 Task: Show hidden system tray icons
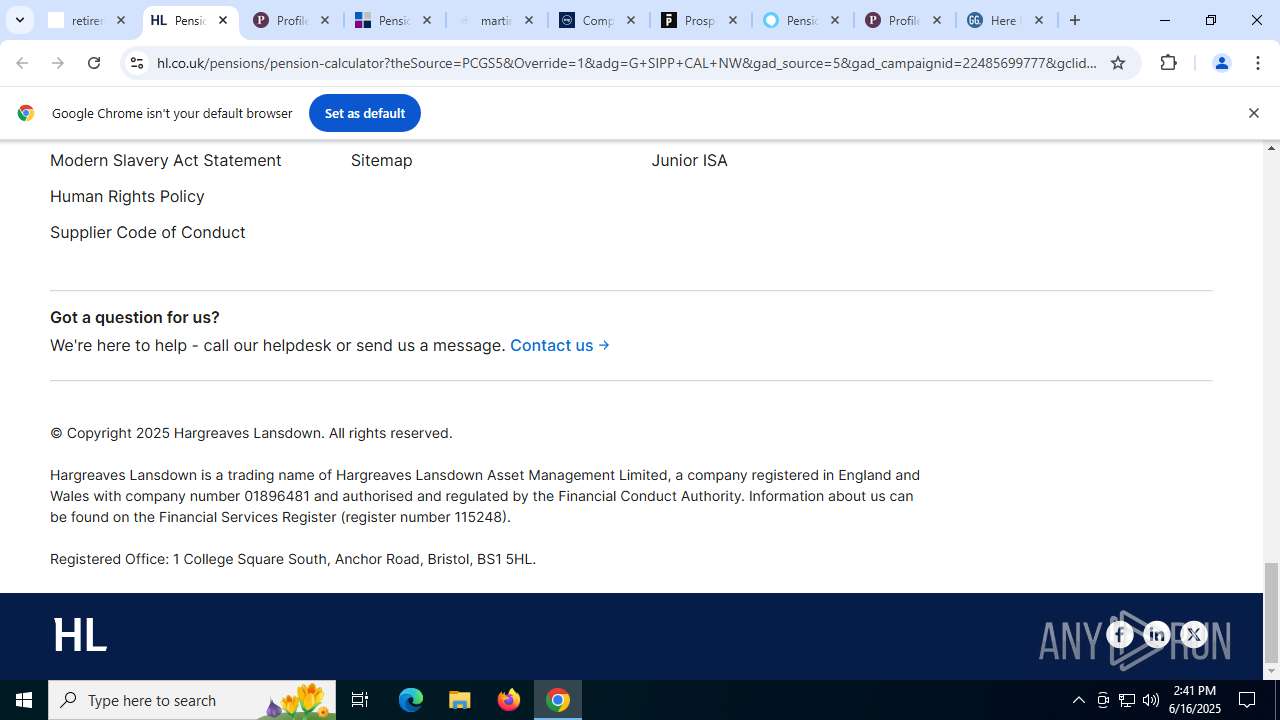click(x=1078, y=700)
